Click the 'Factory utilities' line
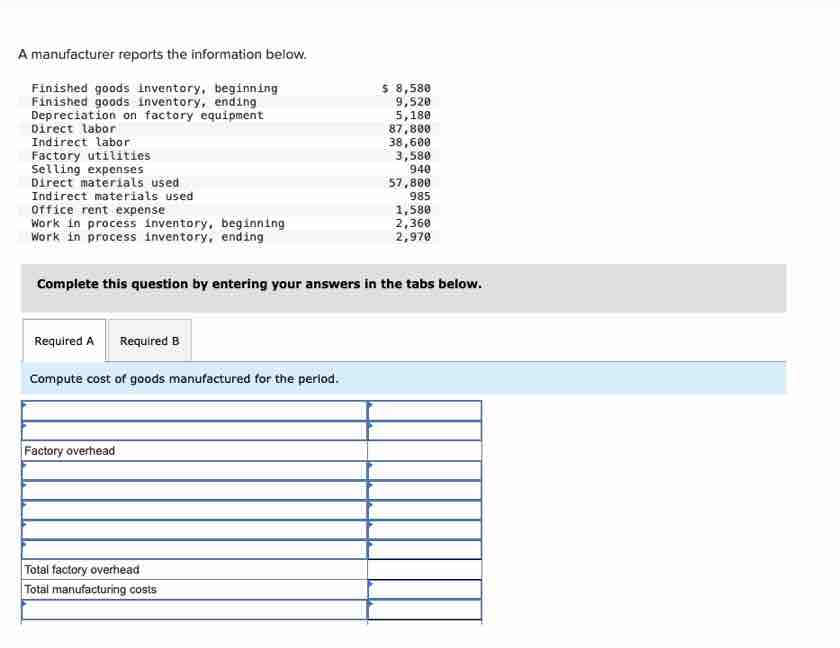Viewport: 840px width, 648px height. [x=91, y=155]
